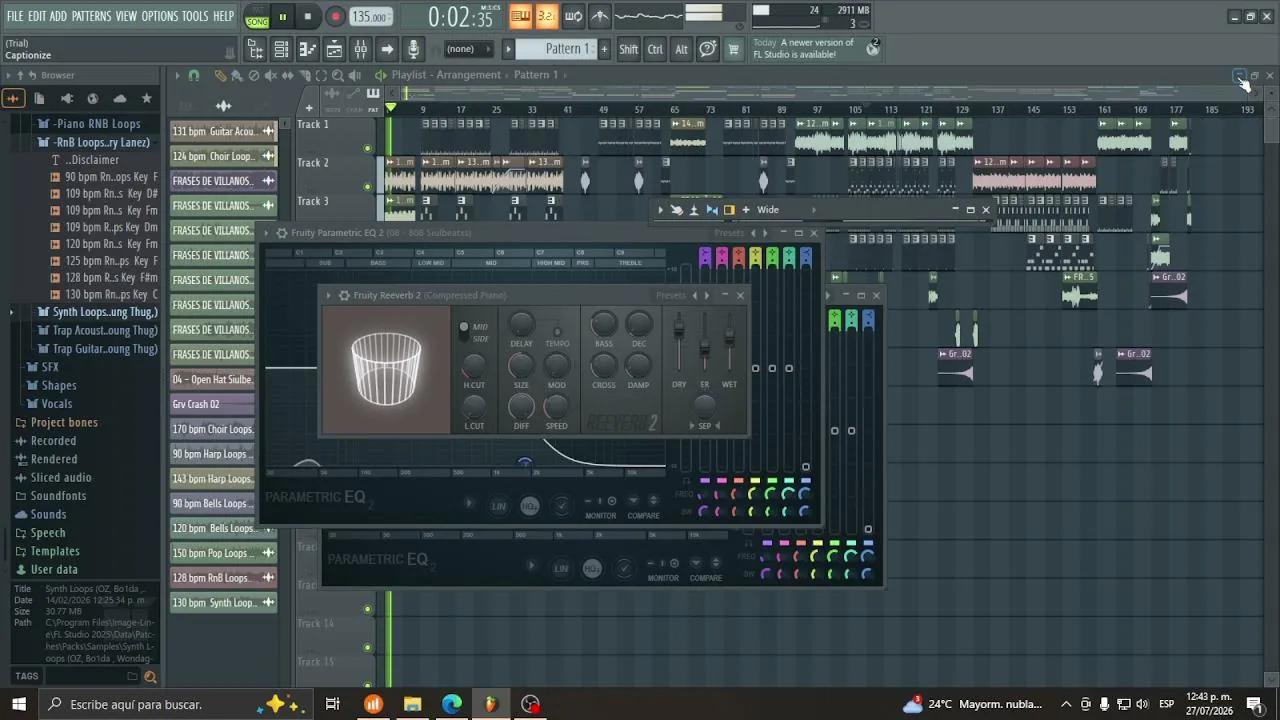1280x720 pixels.
Task: Select the 131 bpm Guitar Acou.. clip
Action: point(224,131)
